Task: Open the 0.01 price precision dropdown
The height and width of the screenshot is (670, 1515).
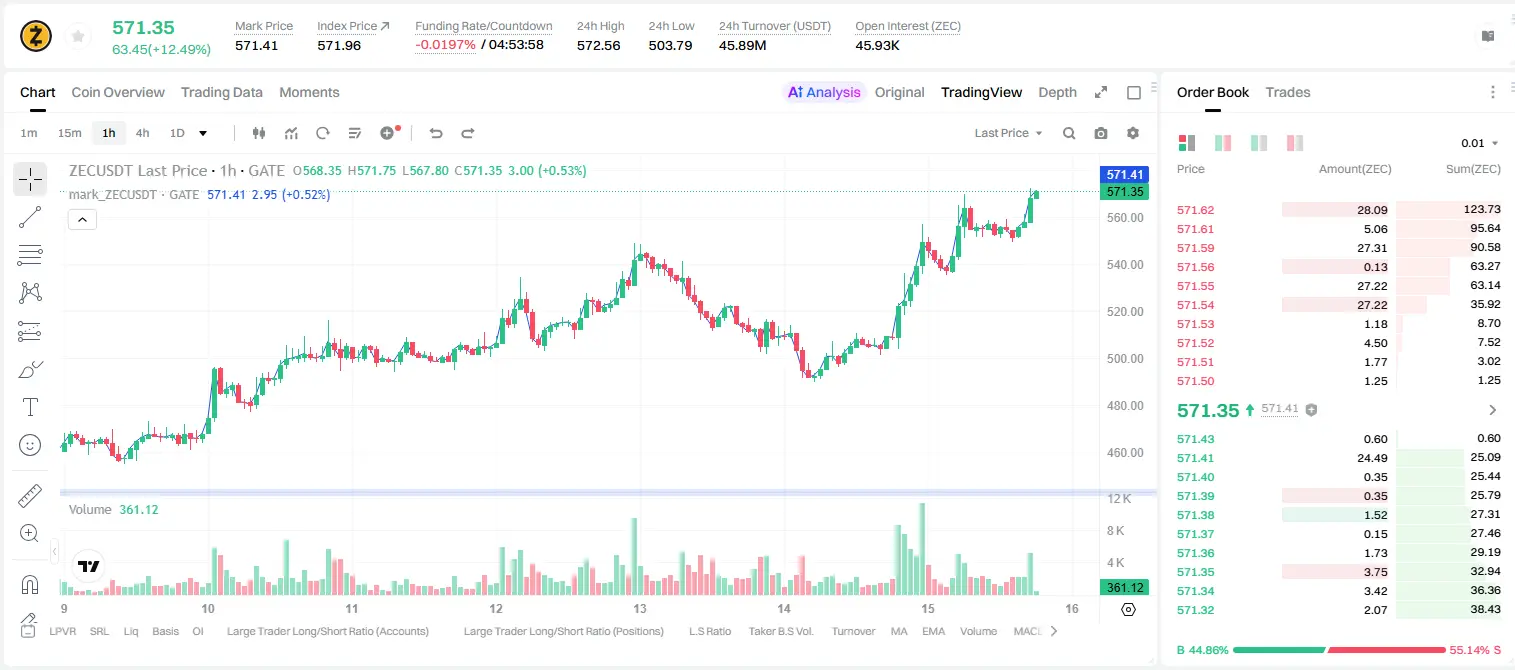Action: 1479,143
